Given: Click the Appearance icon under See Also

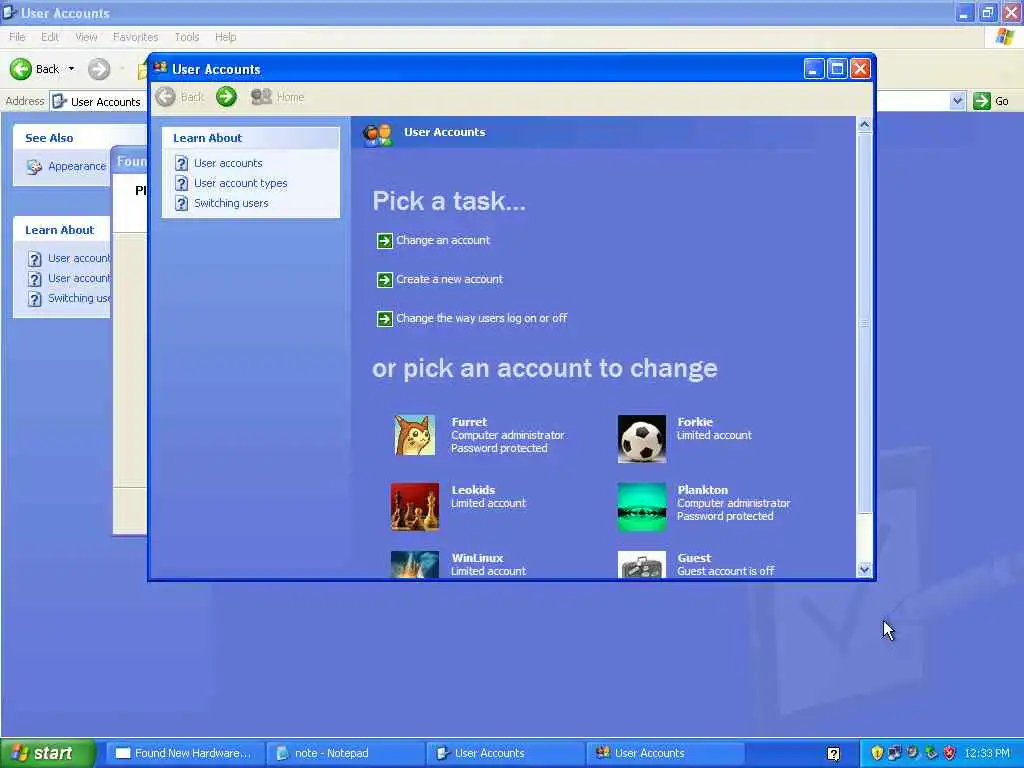Looking at the screenshot, I should pos(34,167).
